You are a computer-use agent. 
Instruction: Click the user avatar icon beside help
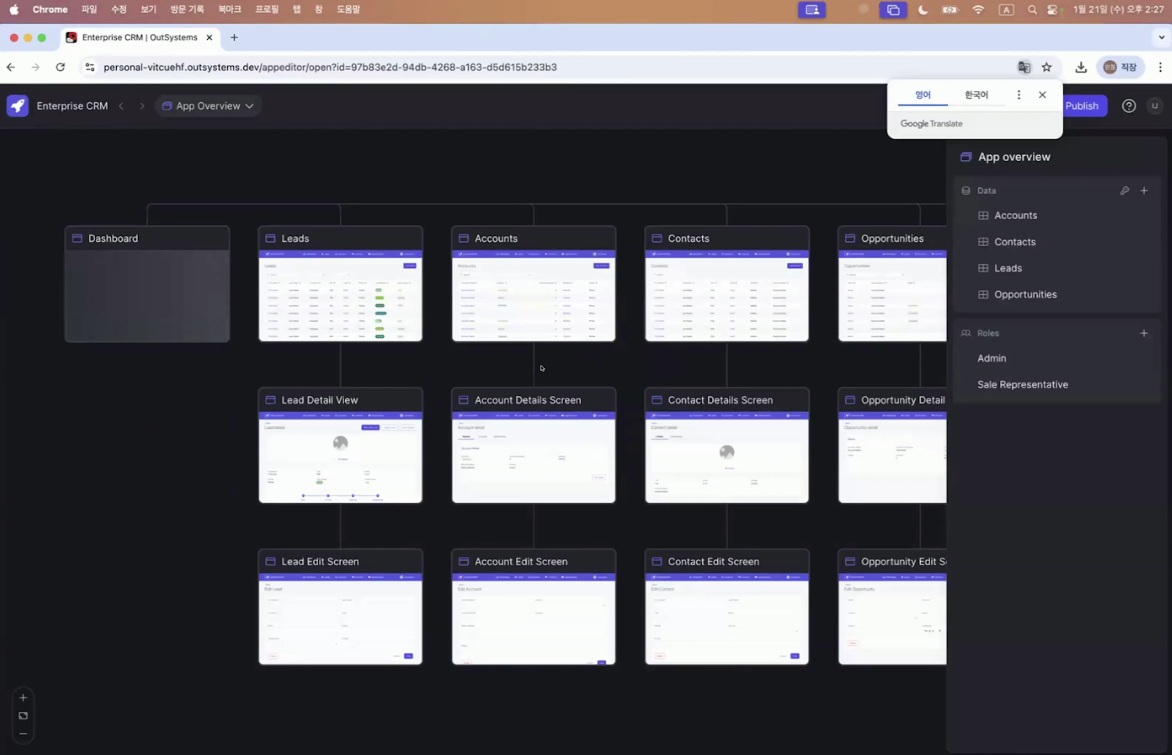[1154, 106]
